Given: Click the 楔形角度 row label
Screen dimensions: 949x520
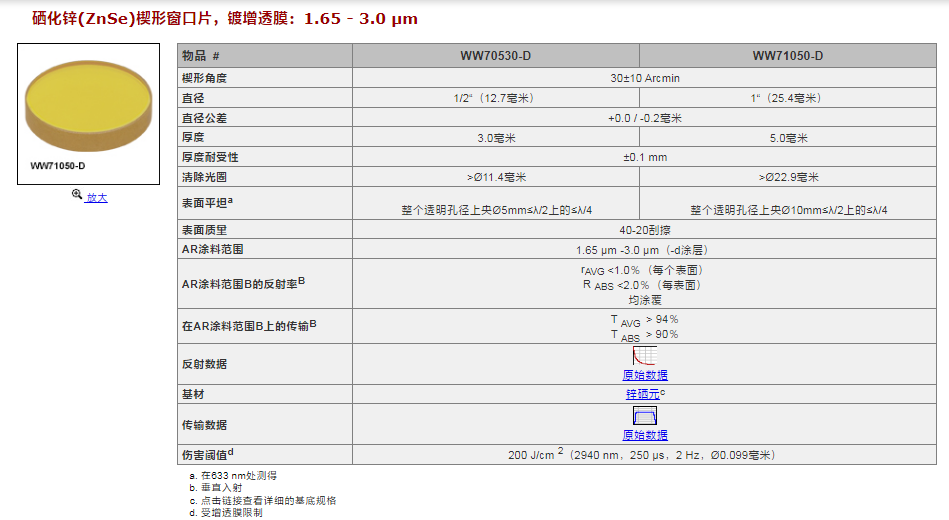Looking at the screenshot, I should [204, 77].
